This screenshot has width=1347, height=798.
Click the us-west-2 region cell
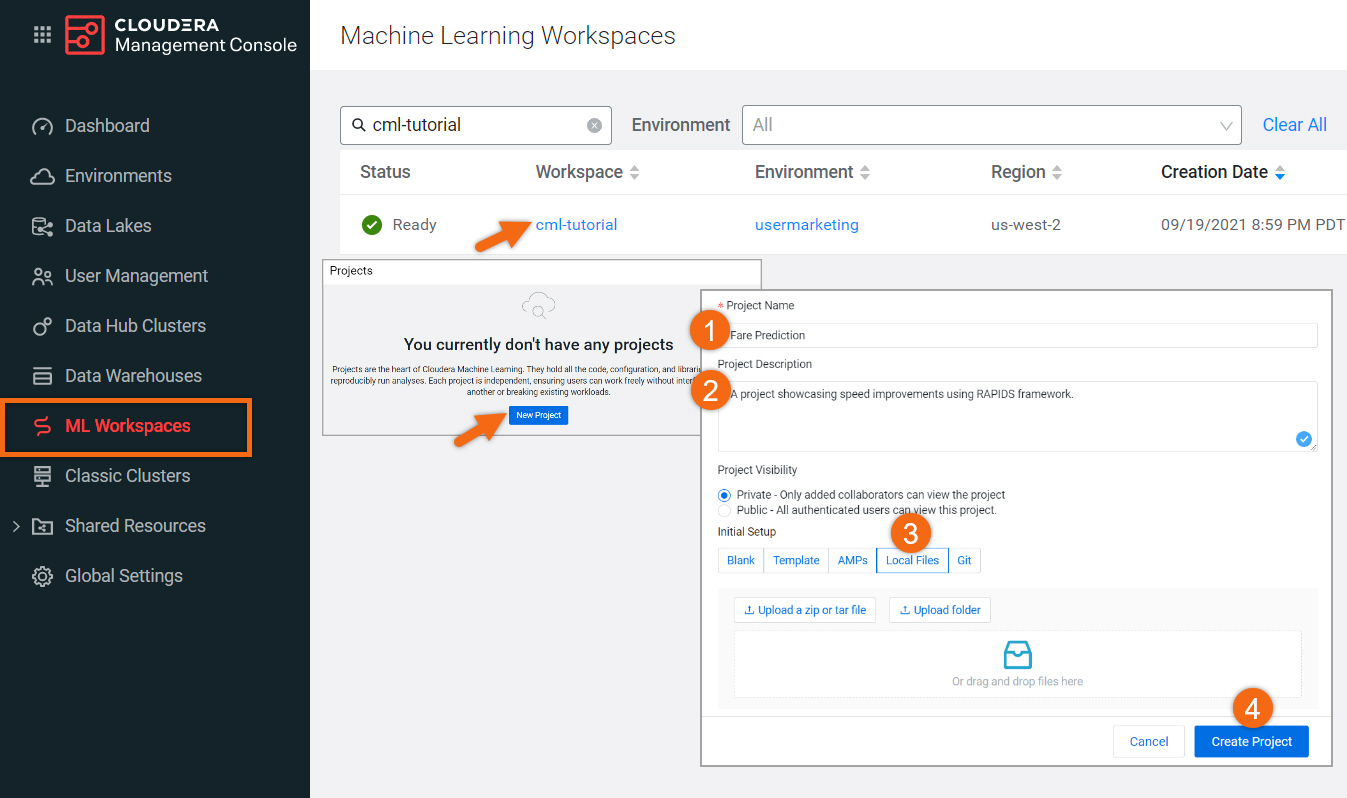[1026, 225]
